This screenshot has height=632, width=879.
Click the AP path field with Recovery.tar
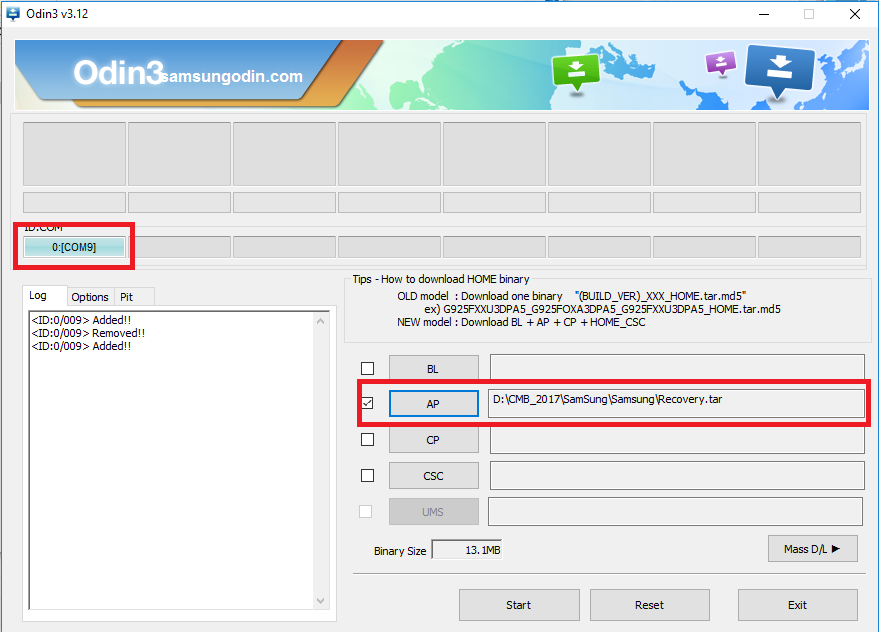676,403
